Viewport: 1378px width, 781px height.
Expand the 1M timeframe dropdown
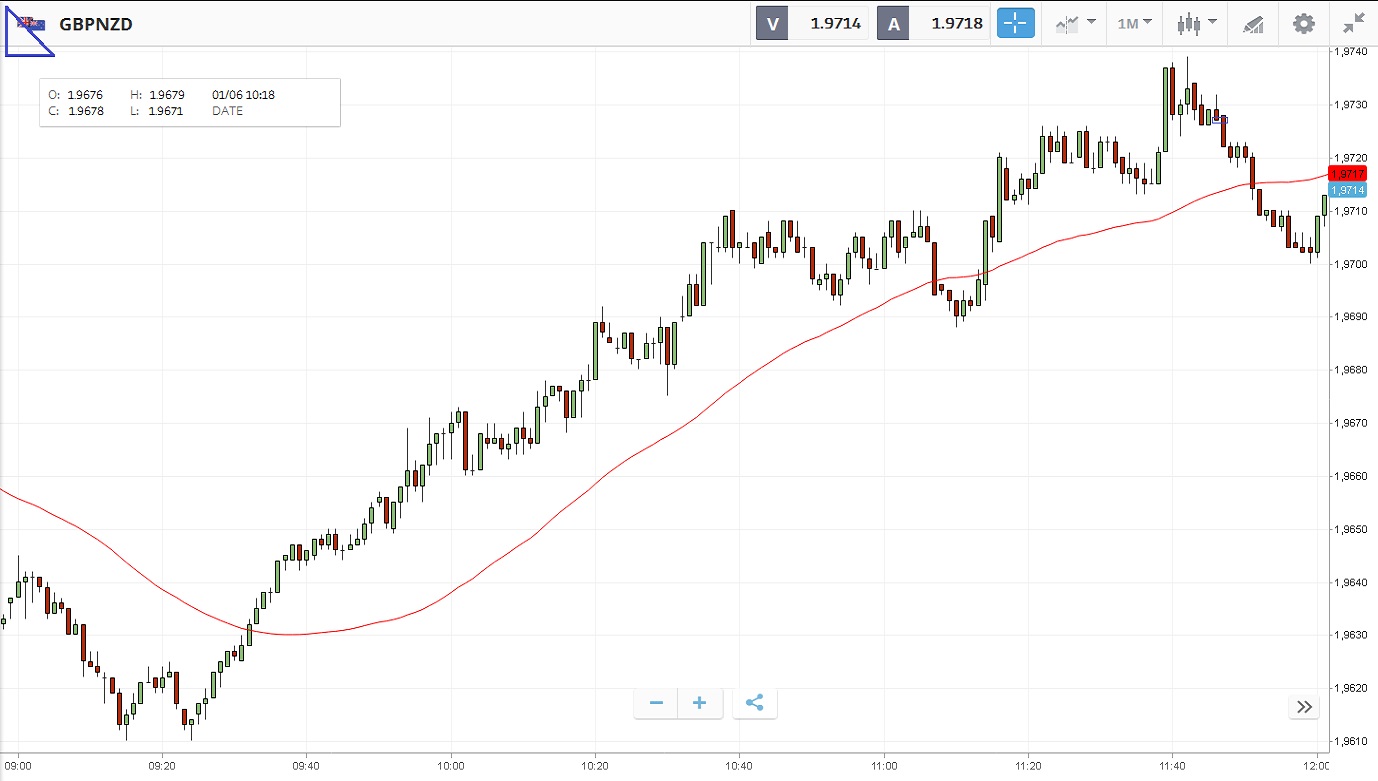point(1134,23)
